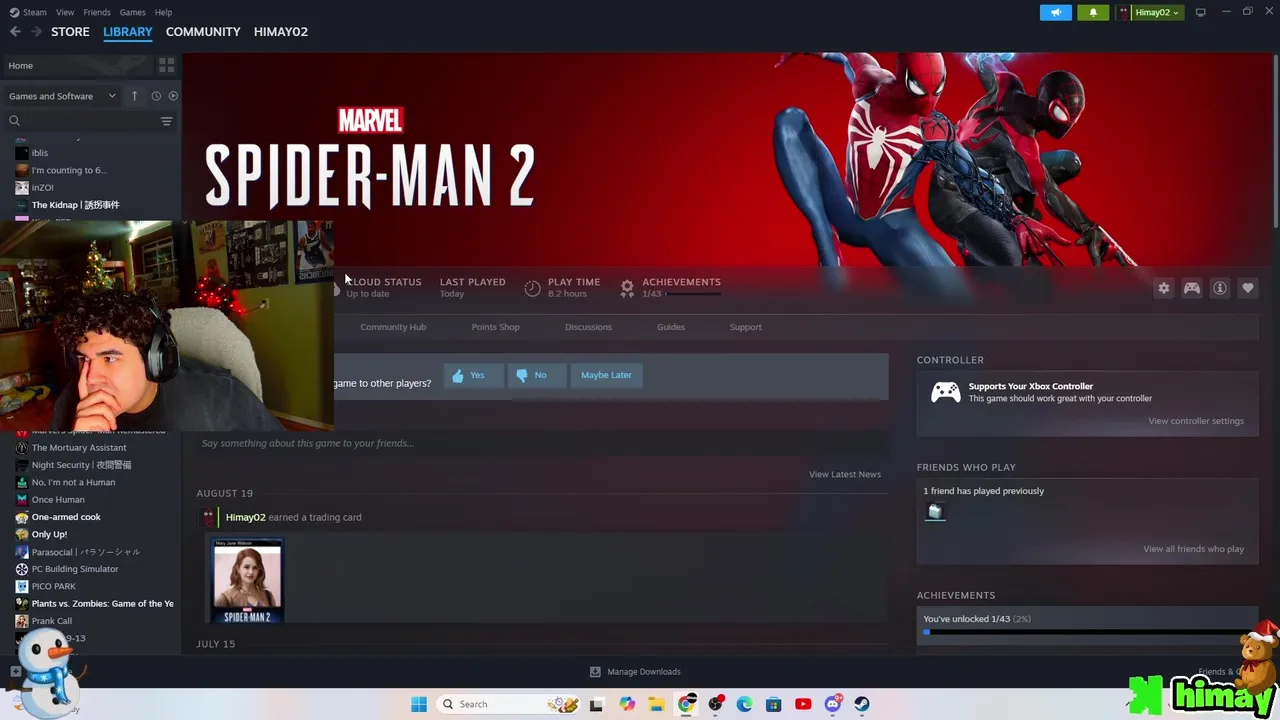The height and width of the screenshot is (720, 1280).
Task: Open the Games menu
Action: [x=132, y=12]
